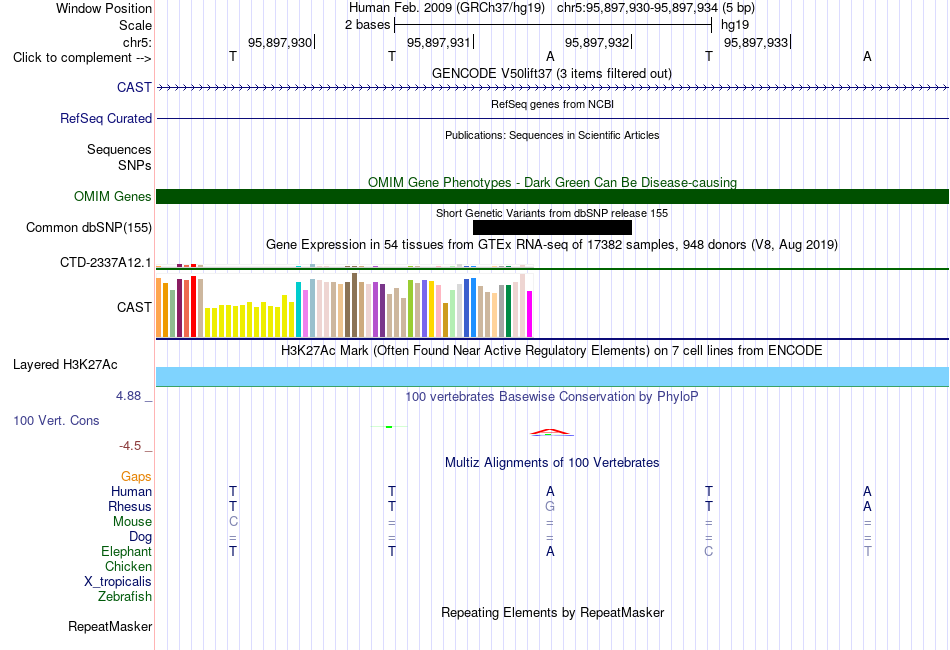Click position label 95,897,930
950x650 pixels.
tap(280, 42)
